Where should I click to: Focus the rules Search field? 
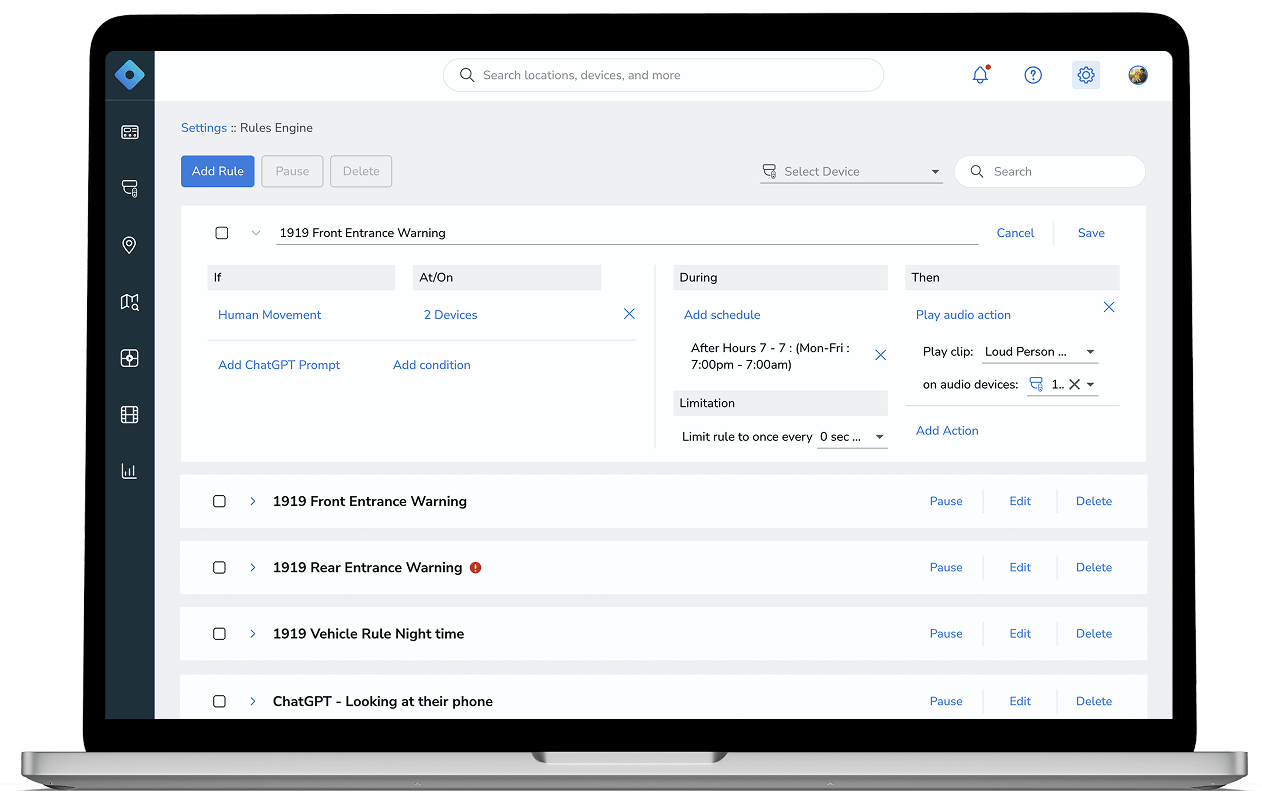[1050, 171]
